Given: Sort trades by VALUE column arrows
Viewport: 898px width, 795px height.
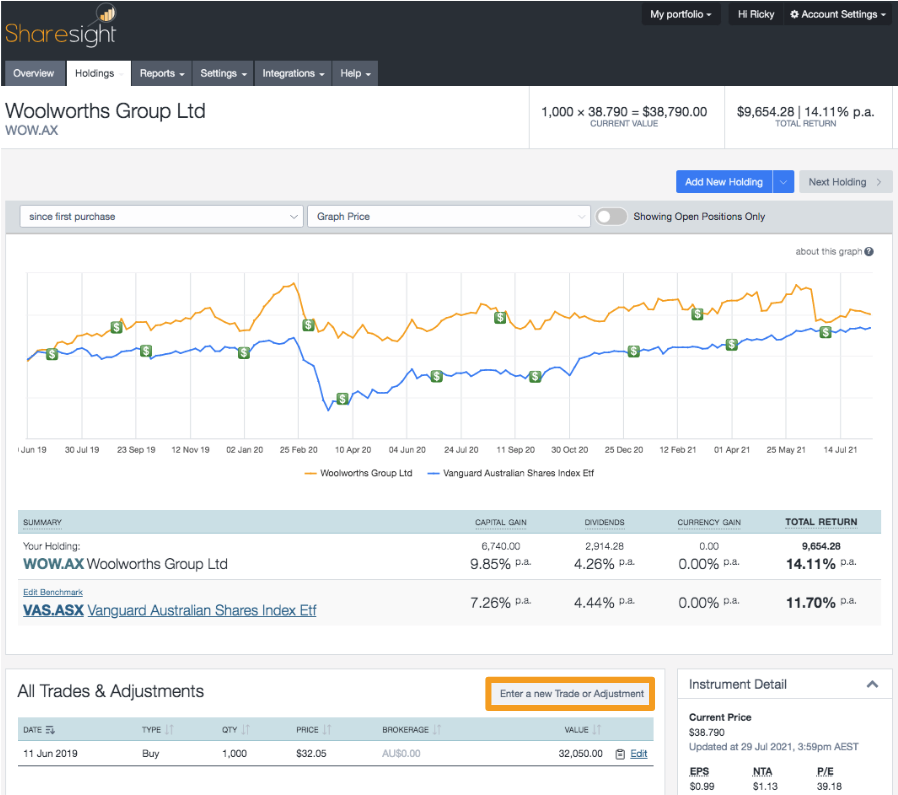Looking at the screenshot, I should coord(597,730).
